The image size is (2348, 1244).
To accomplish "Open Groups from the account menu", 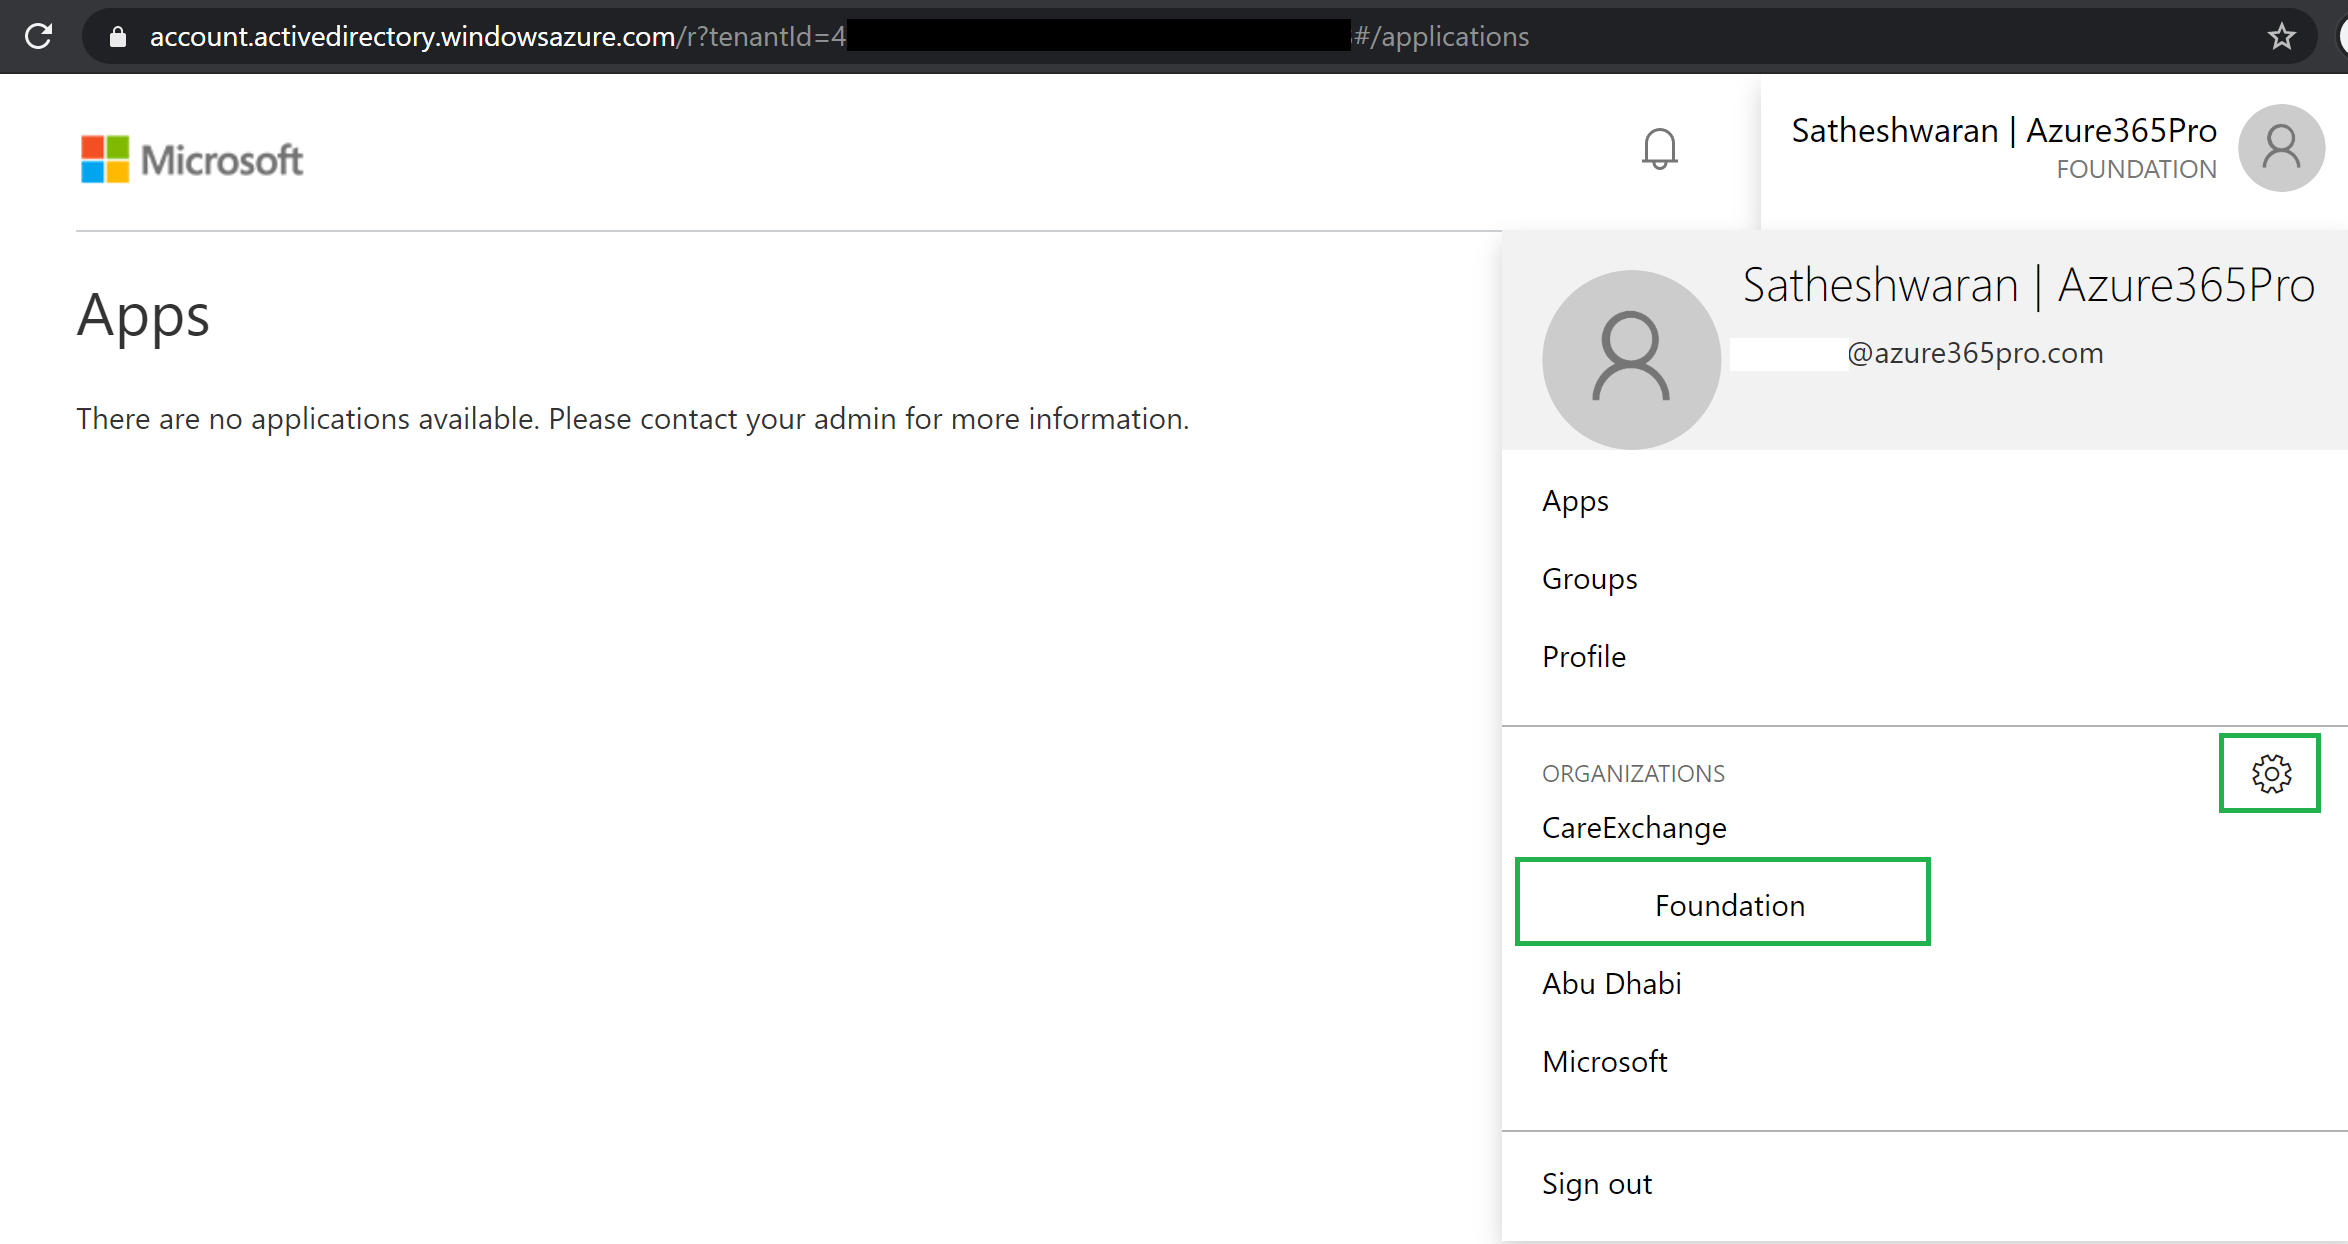I will 1589,579.
